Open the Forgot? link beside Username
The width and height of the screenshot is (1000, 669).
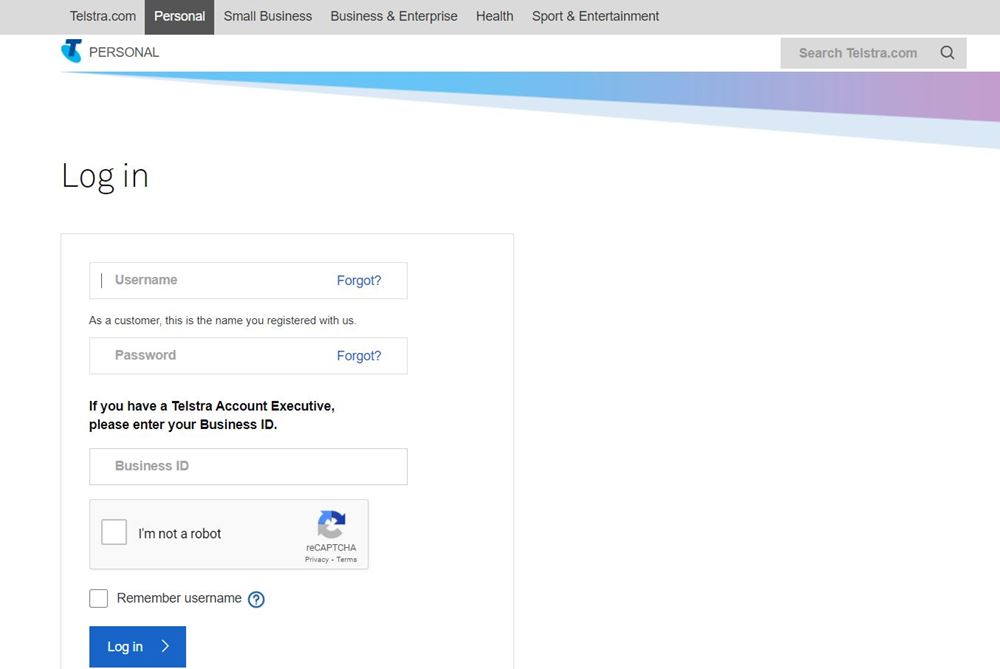(358, 280)
